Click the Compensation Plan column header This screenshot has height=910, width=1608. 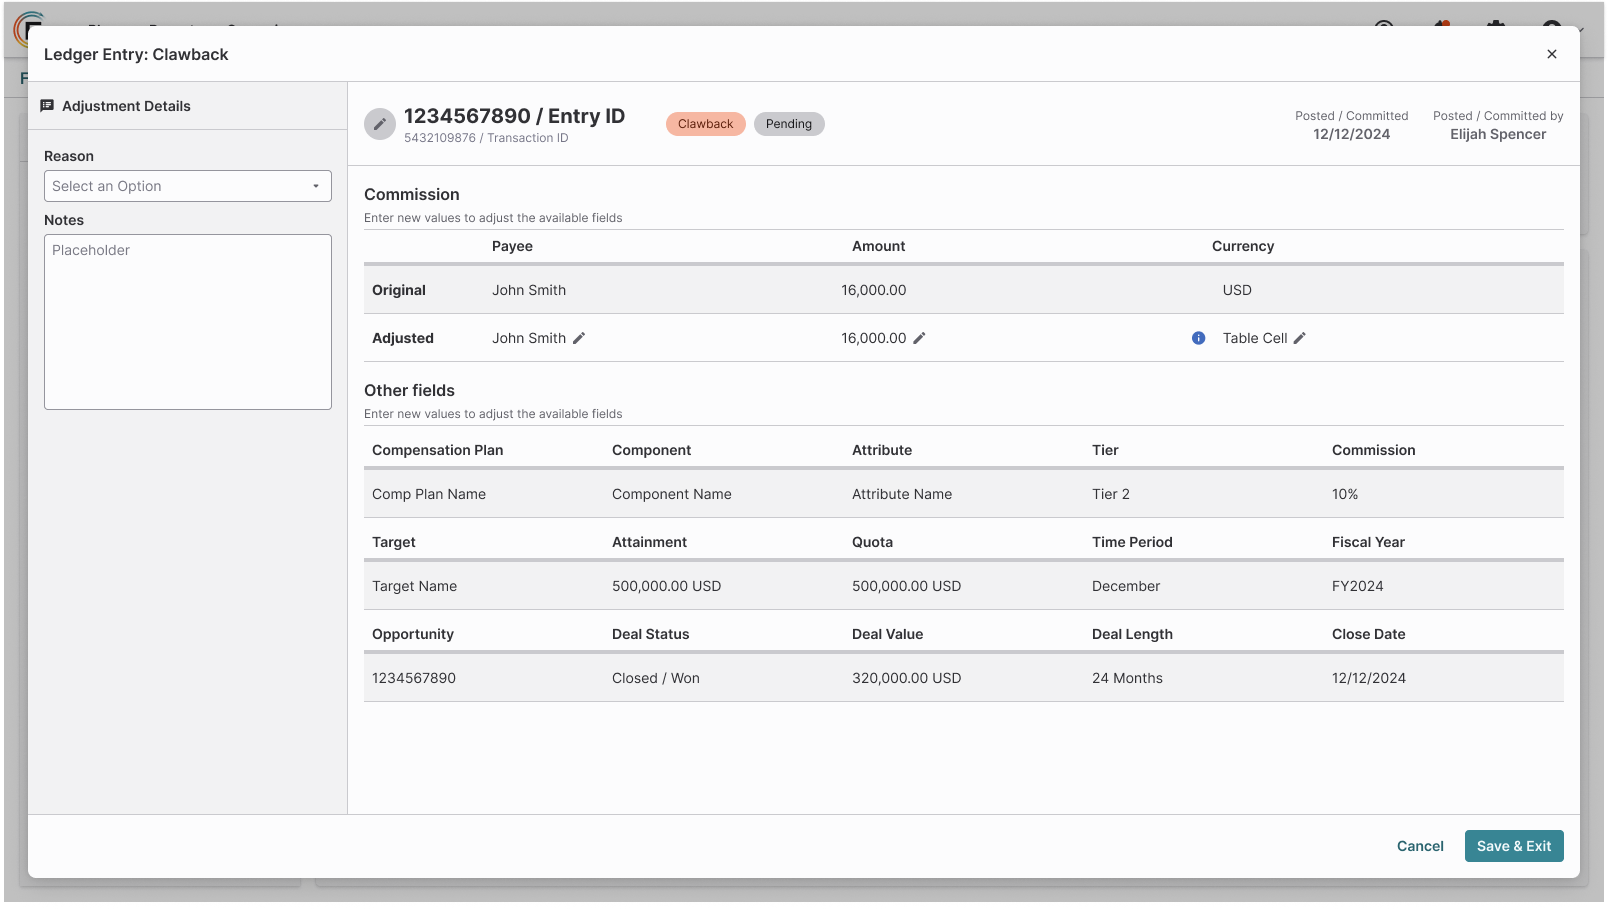click(437, 450)
